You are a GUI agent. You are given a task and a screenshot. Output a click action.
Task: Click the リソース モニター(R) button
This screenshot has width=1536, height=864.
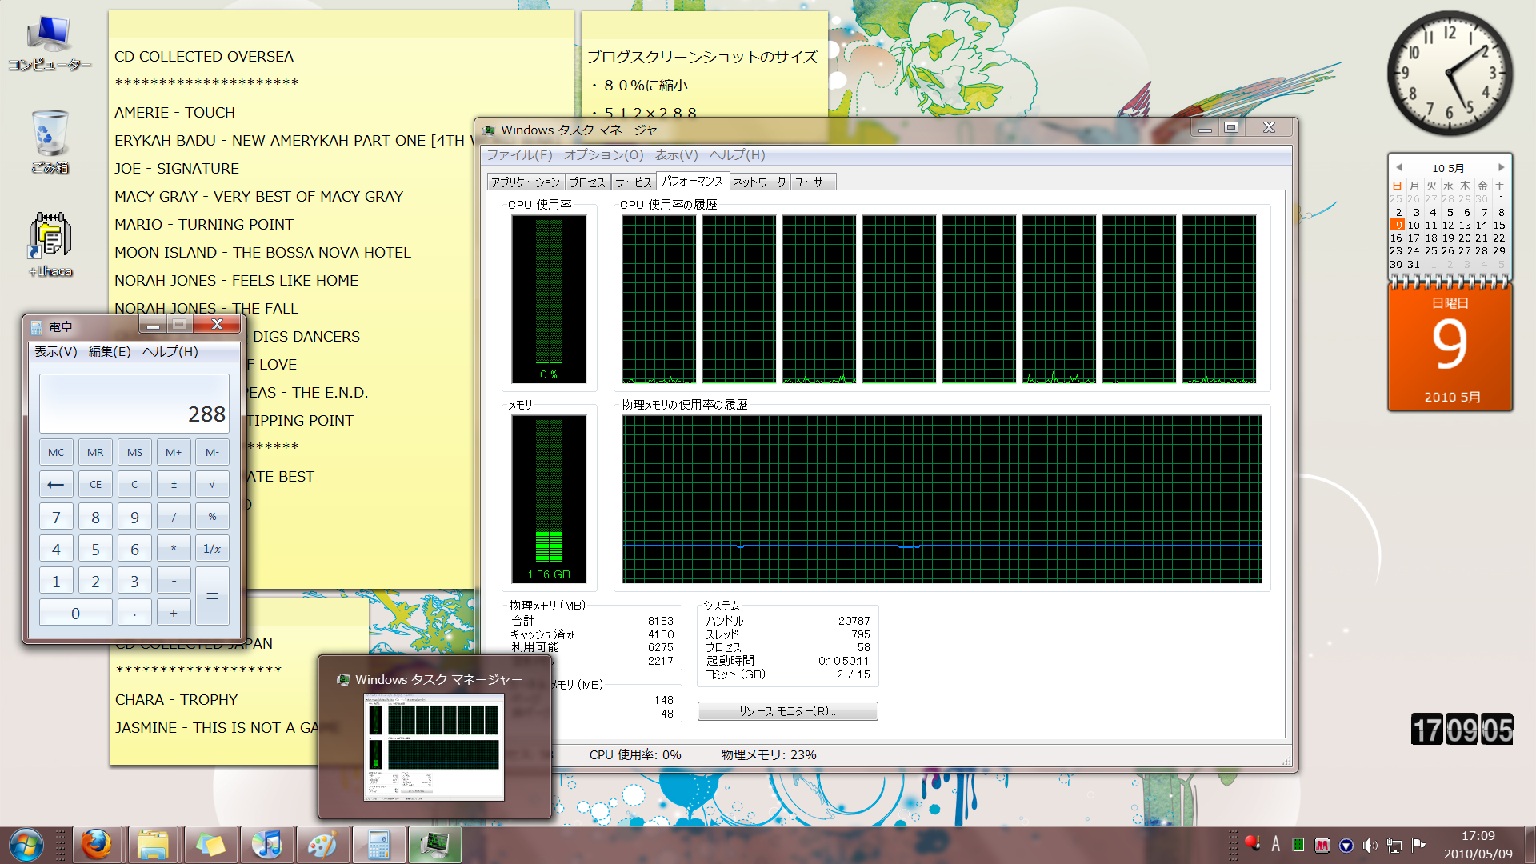click(787, 711)
